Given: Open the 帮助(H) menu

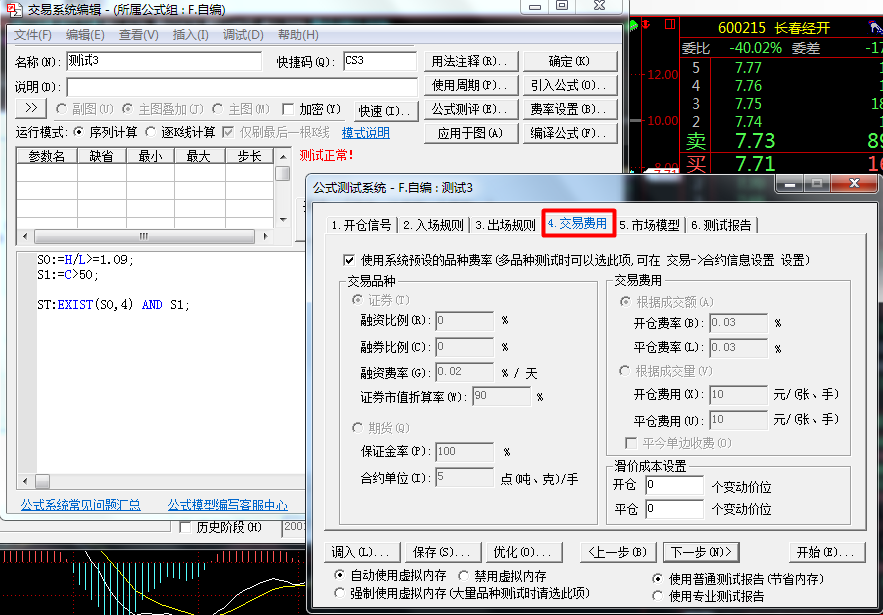Looking at the screenshot, I should 298,35.
